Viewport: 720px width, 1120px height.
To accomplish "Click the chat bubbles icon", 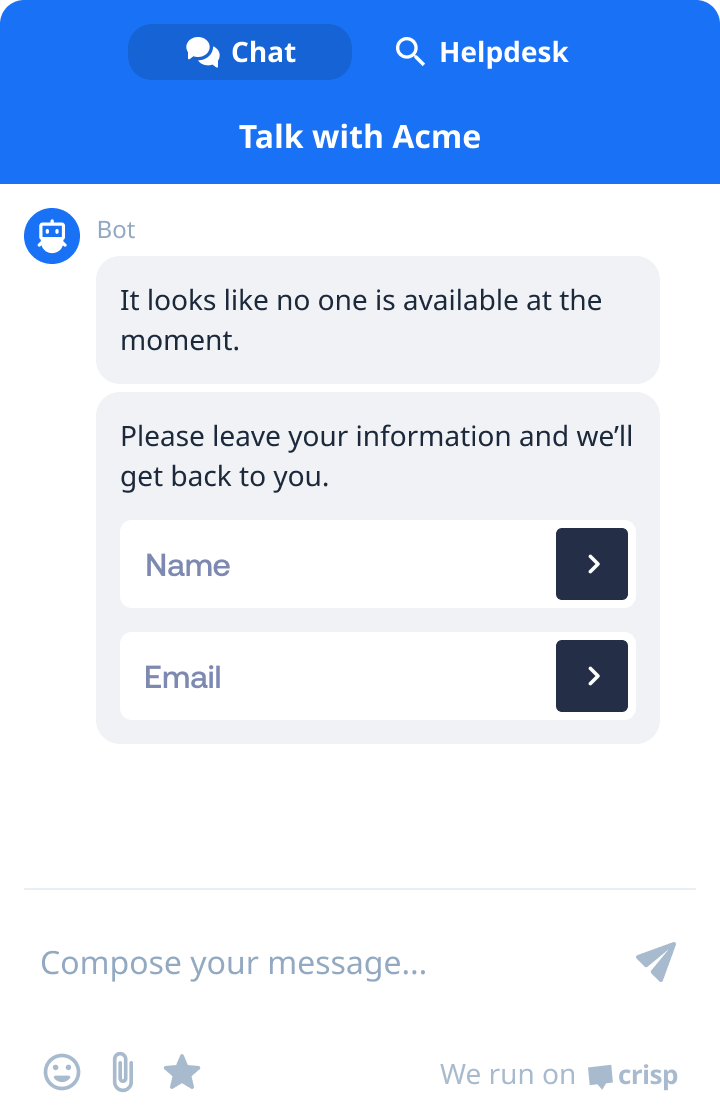I will point(202,51).
